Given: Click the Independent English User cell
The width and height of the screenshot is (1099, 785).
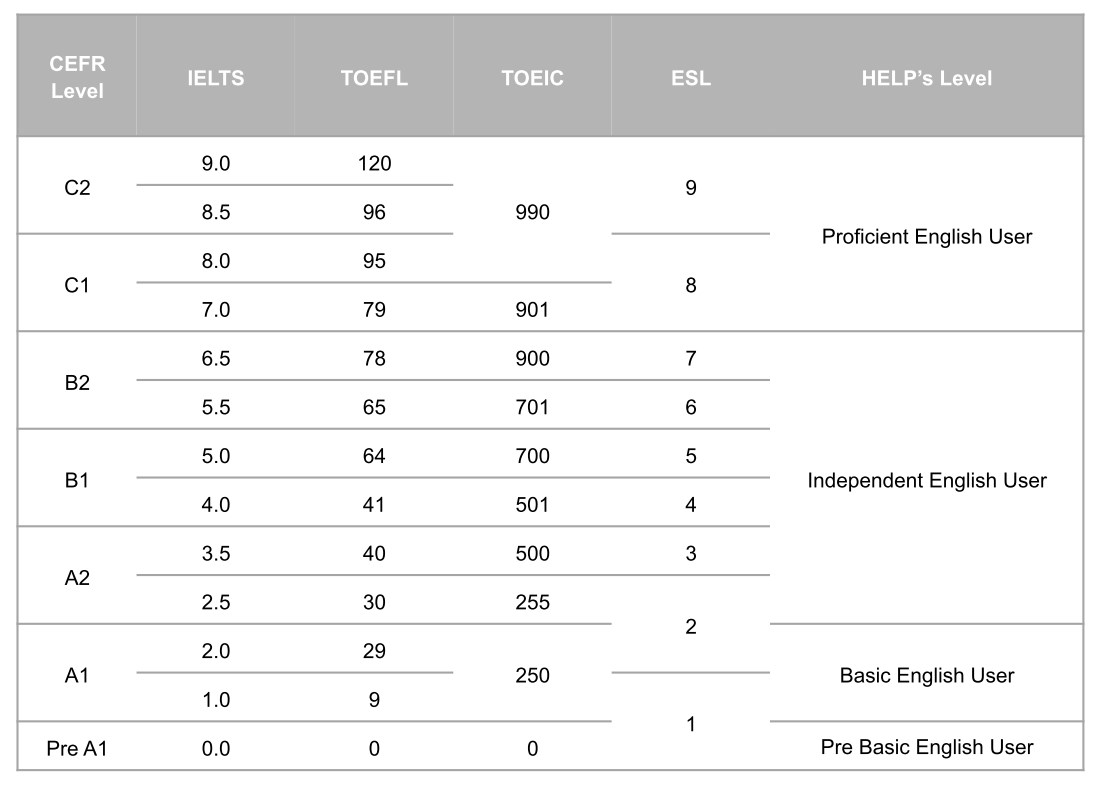Looking at the screenshot, I should pyautogui.click(x=927, y=480).
